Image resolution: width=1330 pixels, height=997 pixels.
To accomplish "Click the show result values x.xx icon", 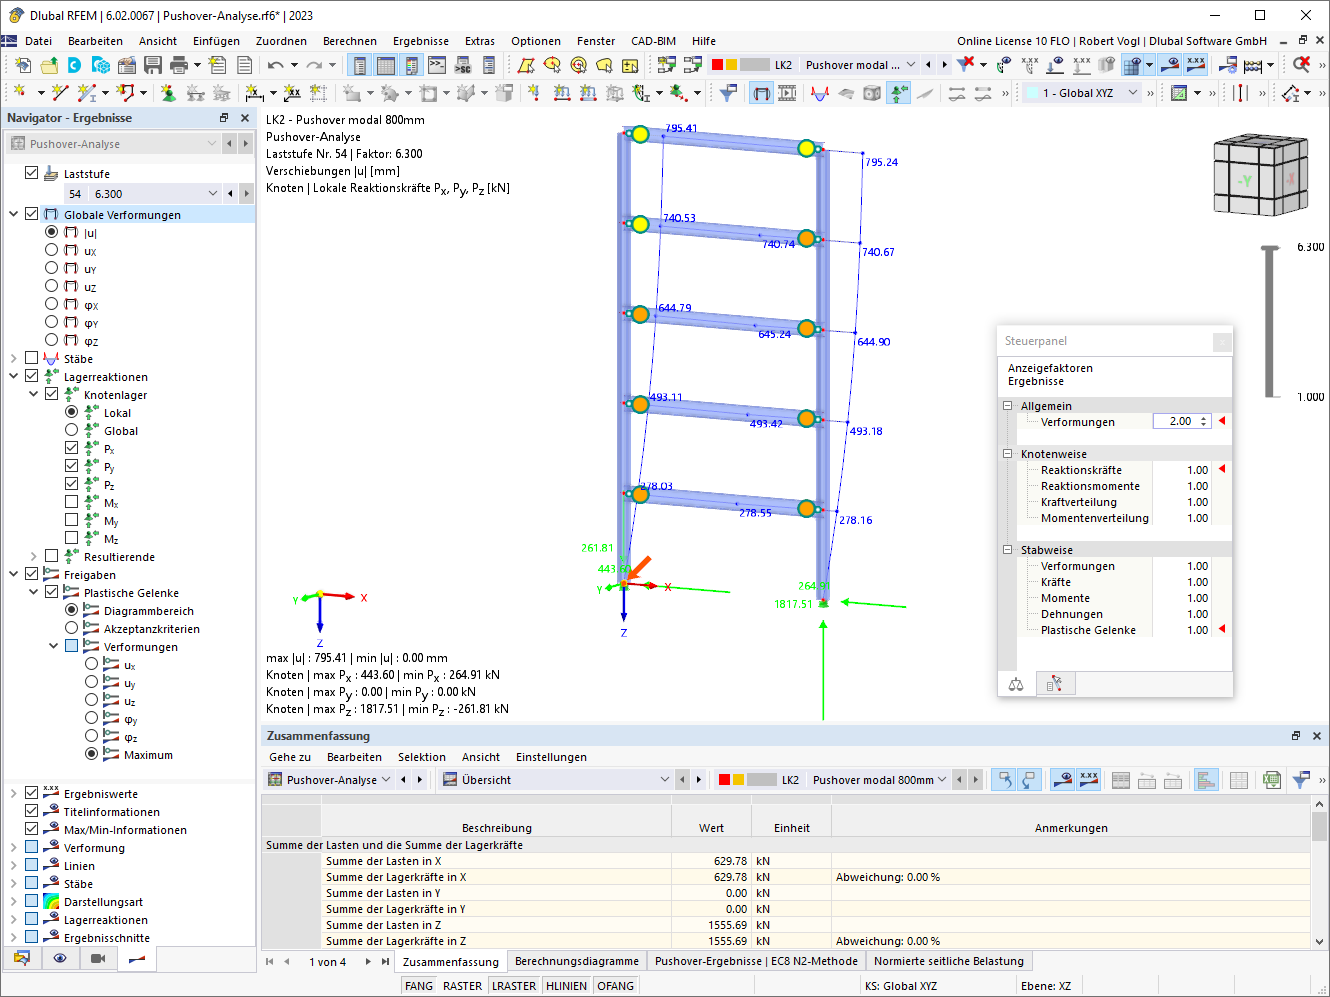I will point(1196,65).
